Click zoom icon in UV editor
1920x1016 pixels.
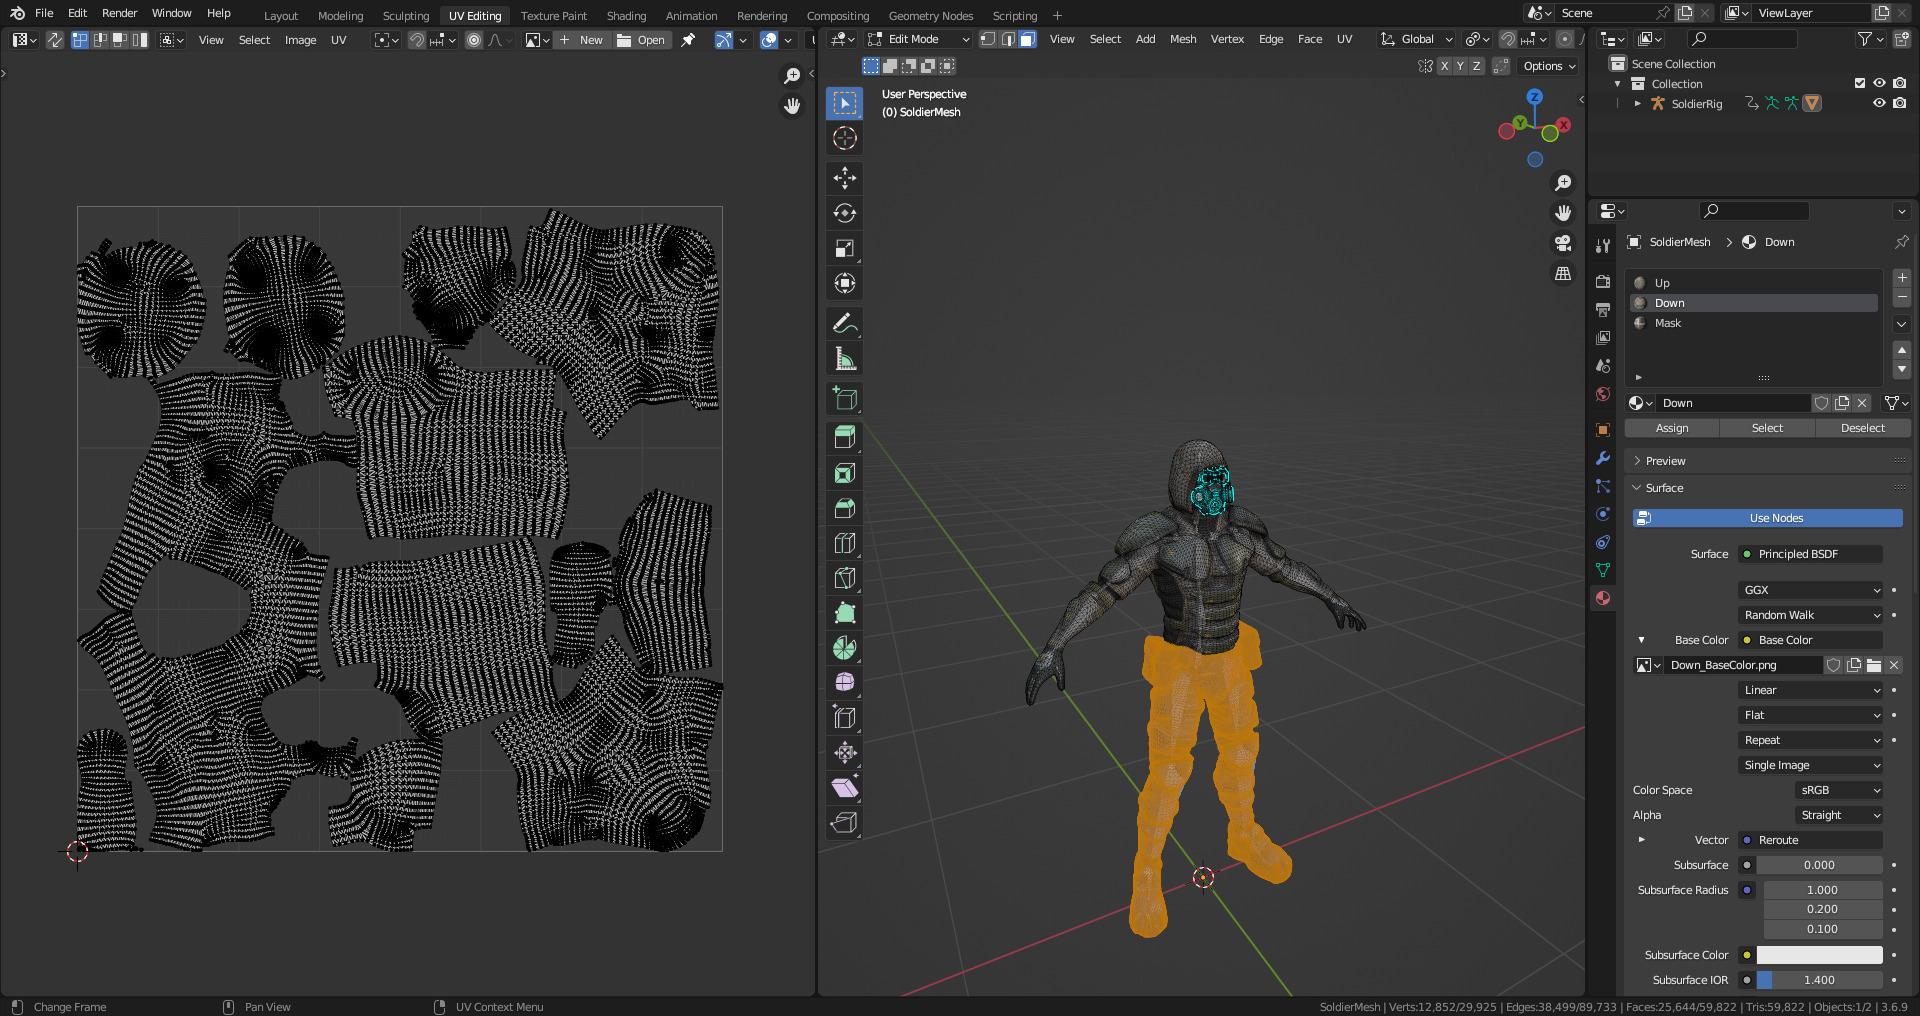click(792, 76)
